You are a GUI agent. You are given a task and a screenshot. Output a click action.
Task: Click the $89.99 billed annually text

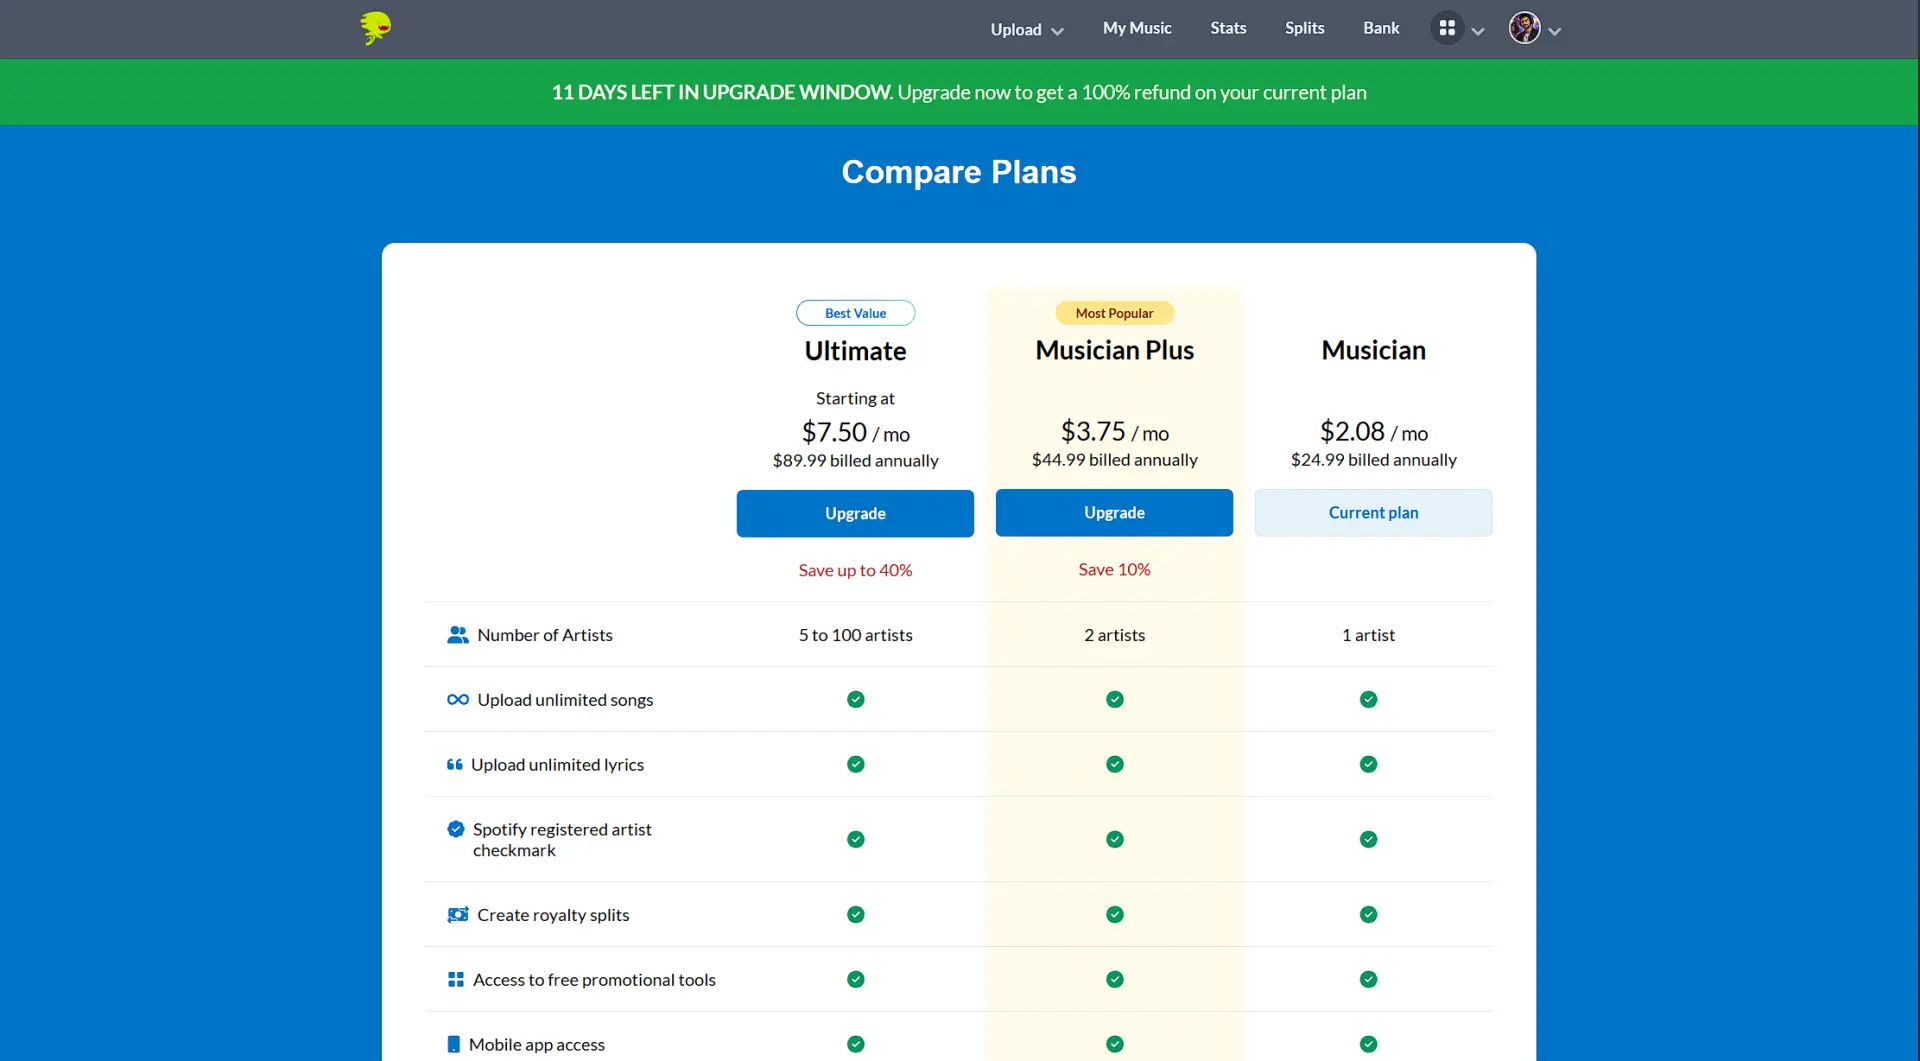856,461
